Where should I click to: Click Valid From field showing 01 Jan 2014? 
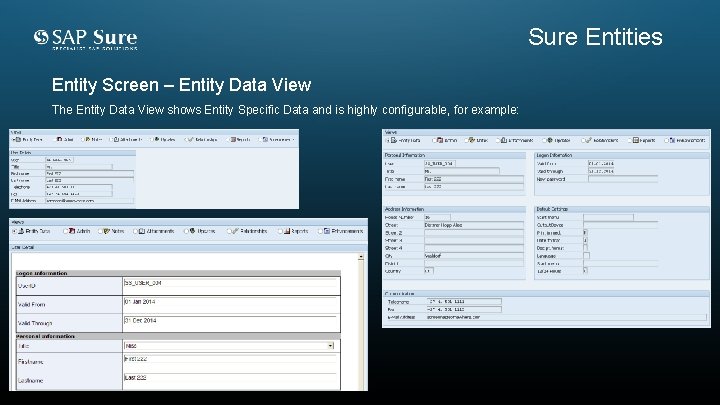coord(231,302)
